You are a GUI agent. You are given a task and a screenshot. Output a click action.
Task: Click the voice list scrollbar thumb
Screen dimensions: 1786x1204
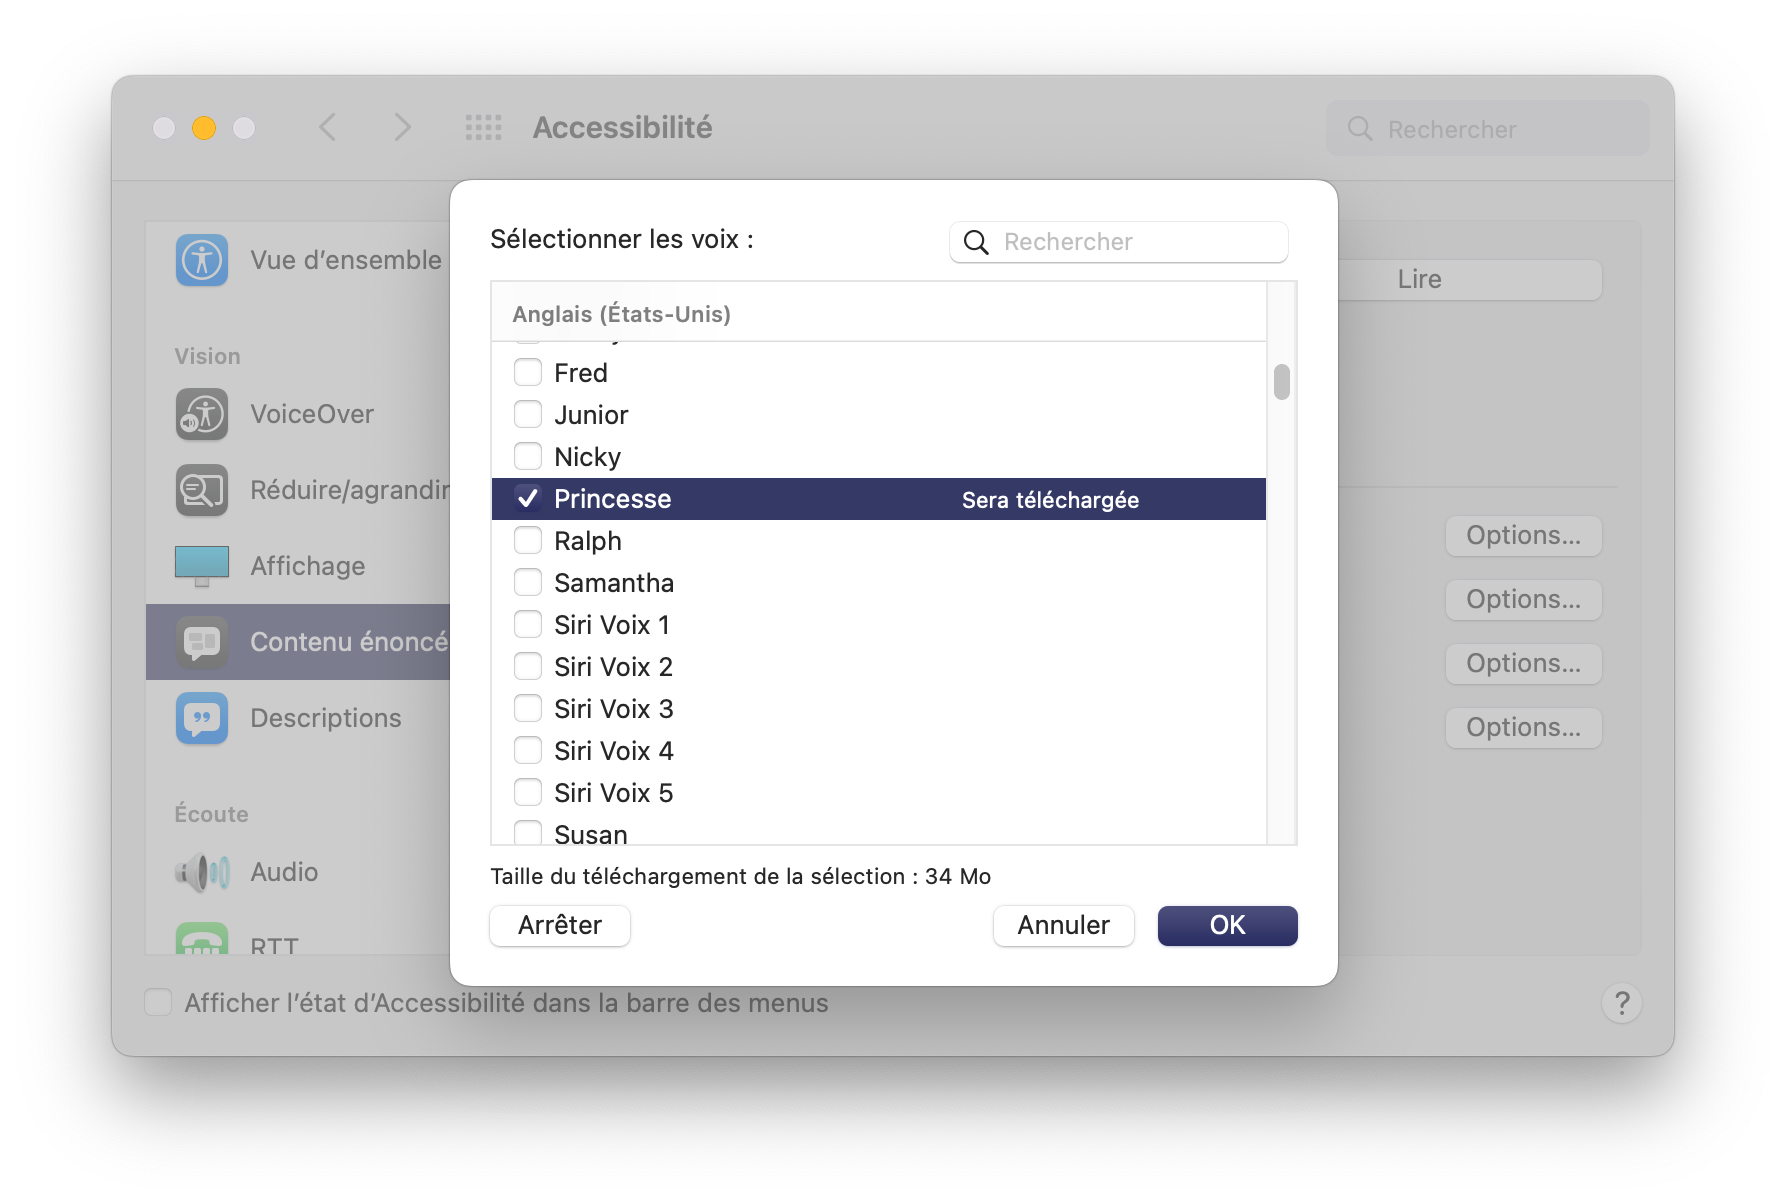[1282, 381]
